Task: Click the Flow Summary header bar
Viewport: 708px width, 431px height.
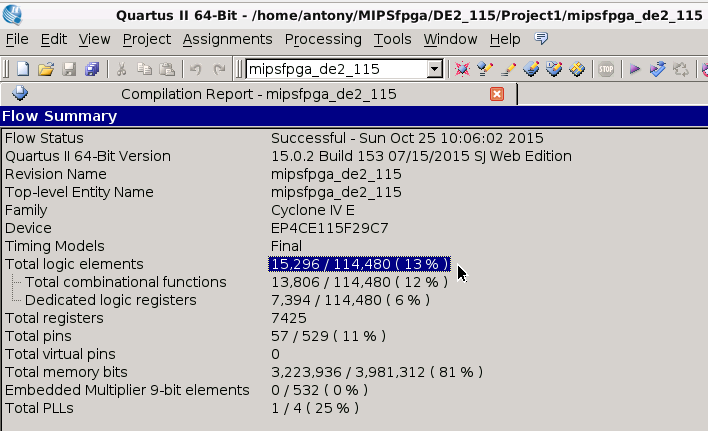Action: coord(354,116)
